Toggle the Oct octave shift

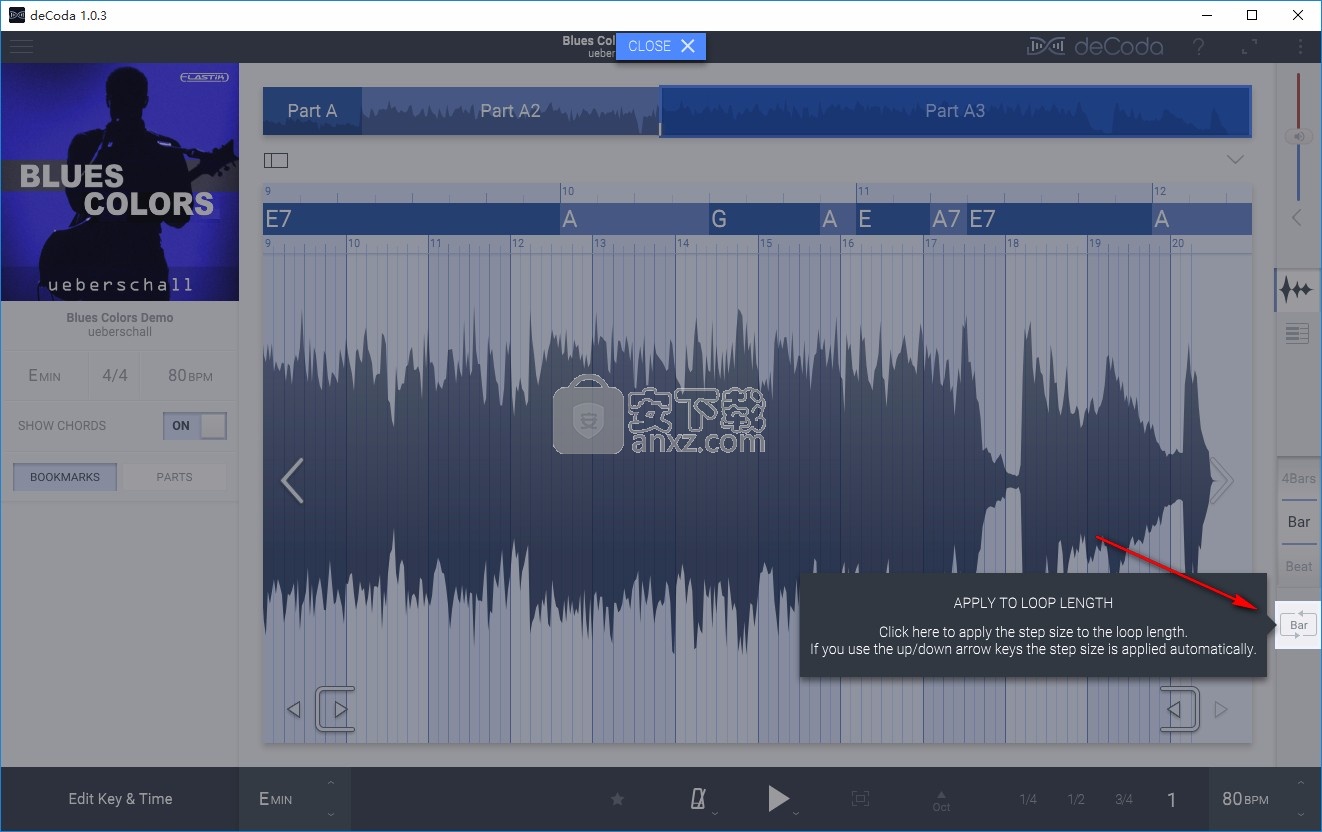[940, 801]
